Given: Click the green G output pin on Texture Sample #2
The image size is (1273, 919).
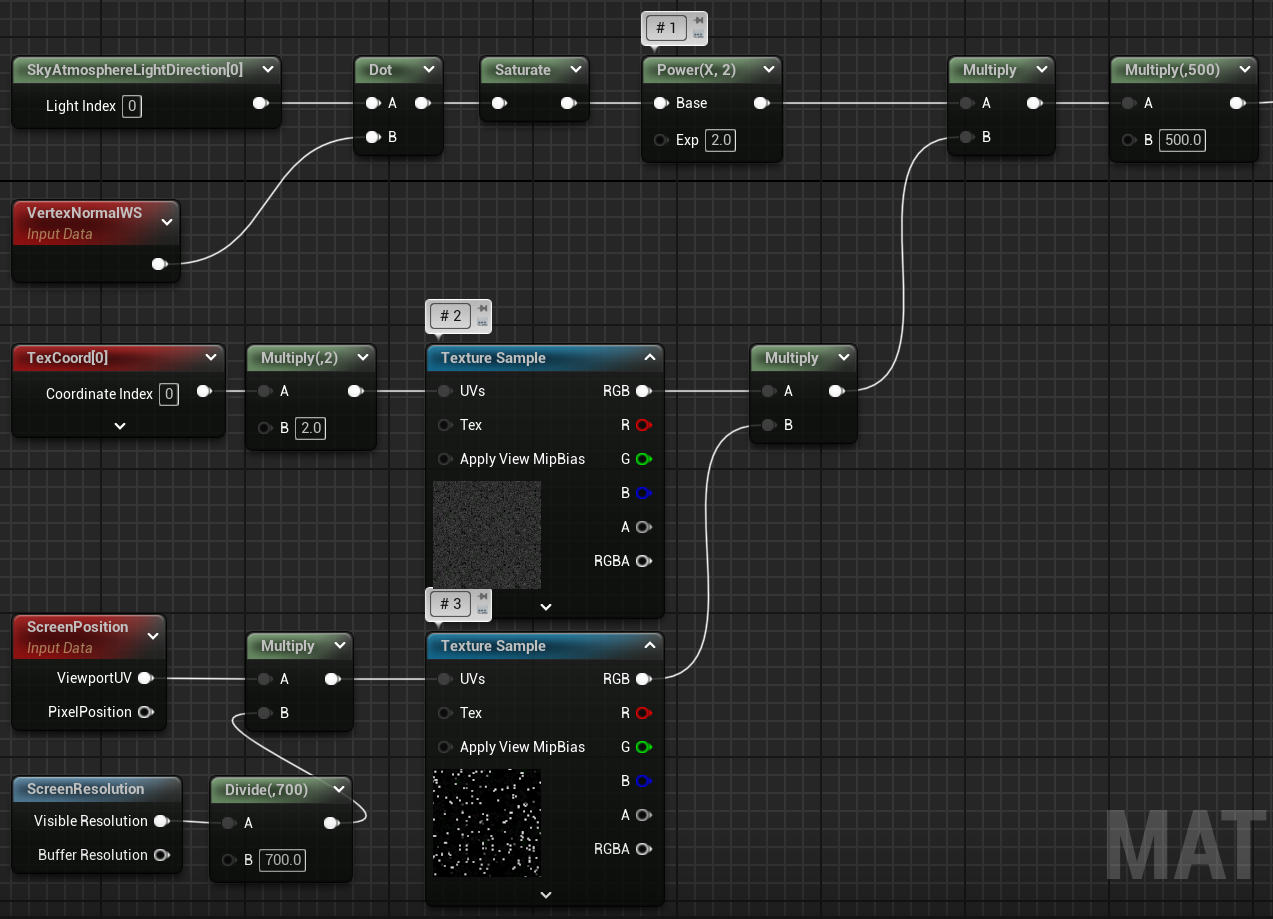Looking at the screenshot, I should click(643, 459).
